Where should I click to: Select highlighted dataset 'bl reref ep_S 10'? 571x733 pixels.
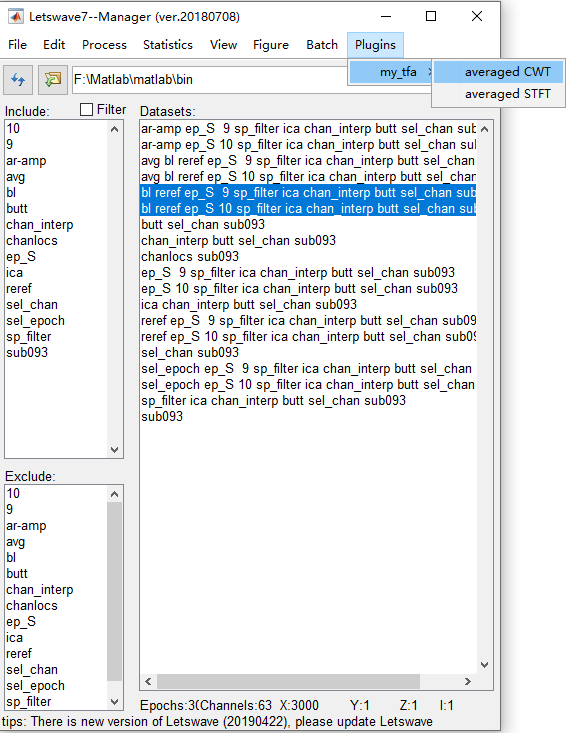[308, 208]
